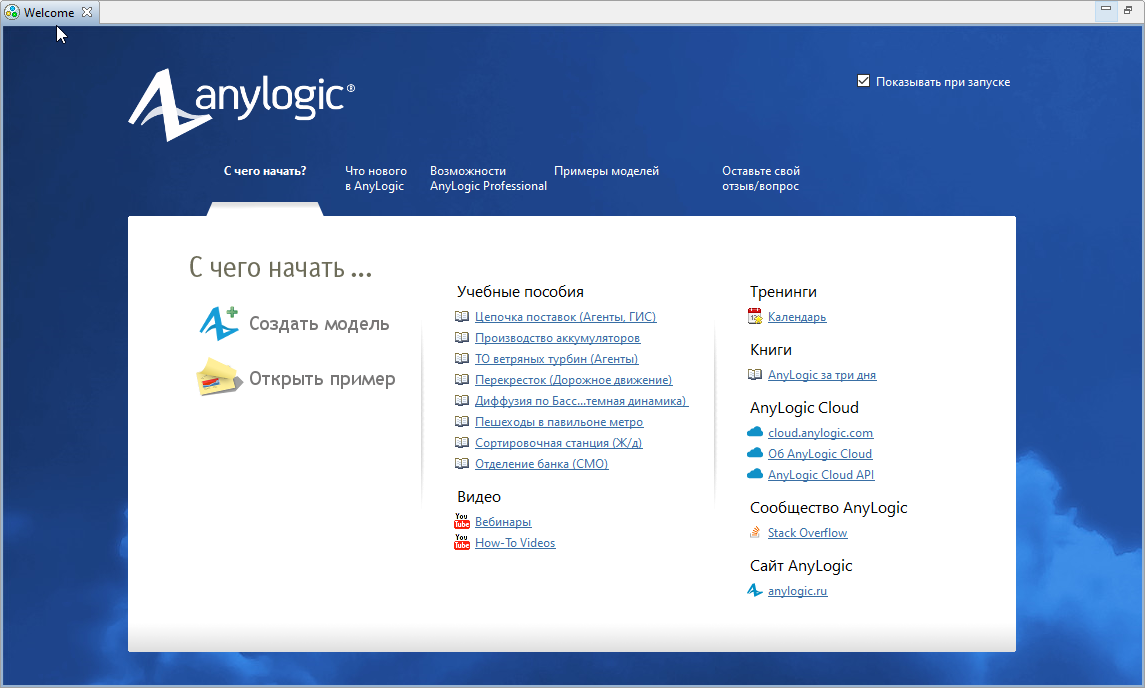
Task: Open AnyLogic за три дня book link
Action: click(x=822, y=375)
